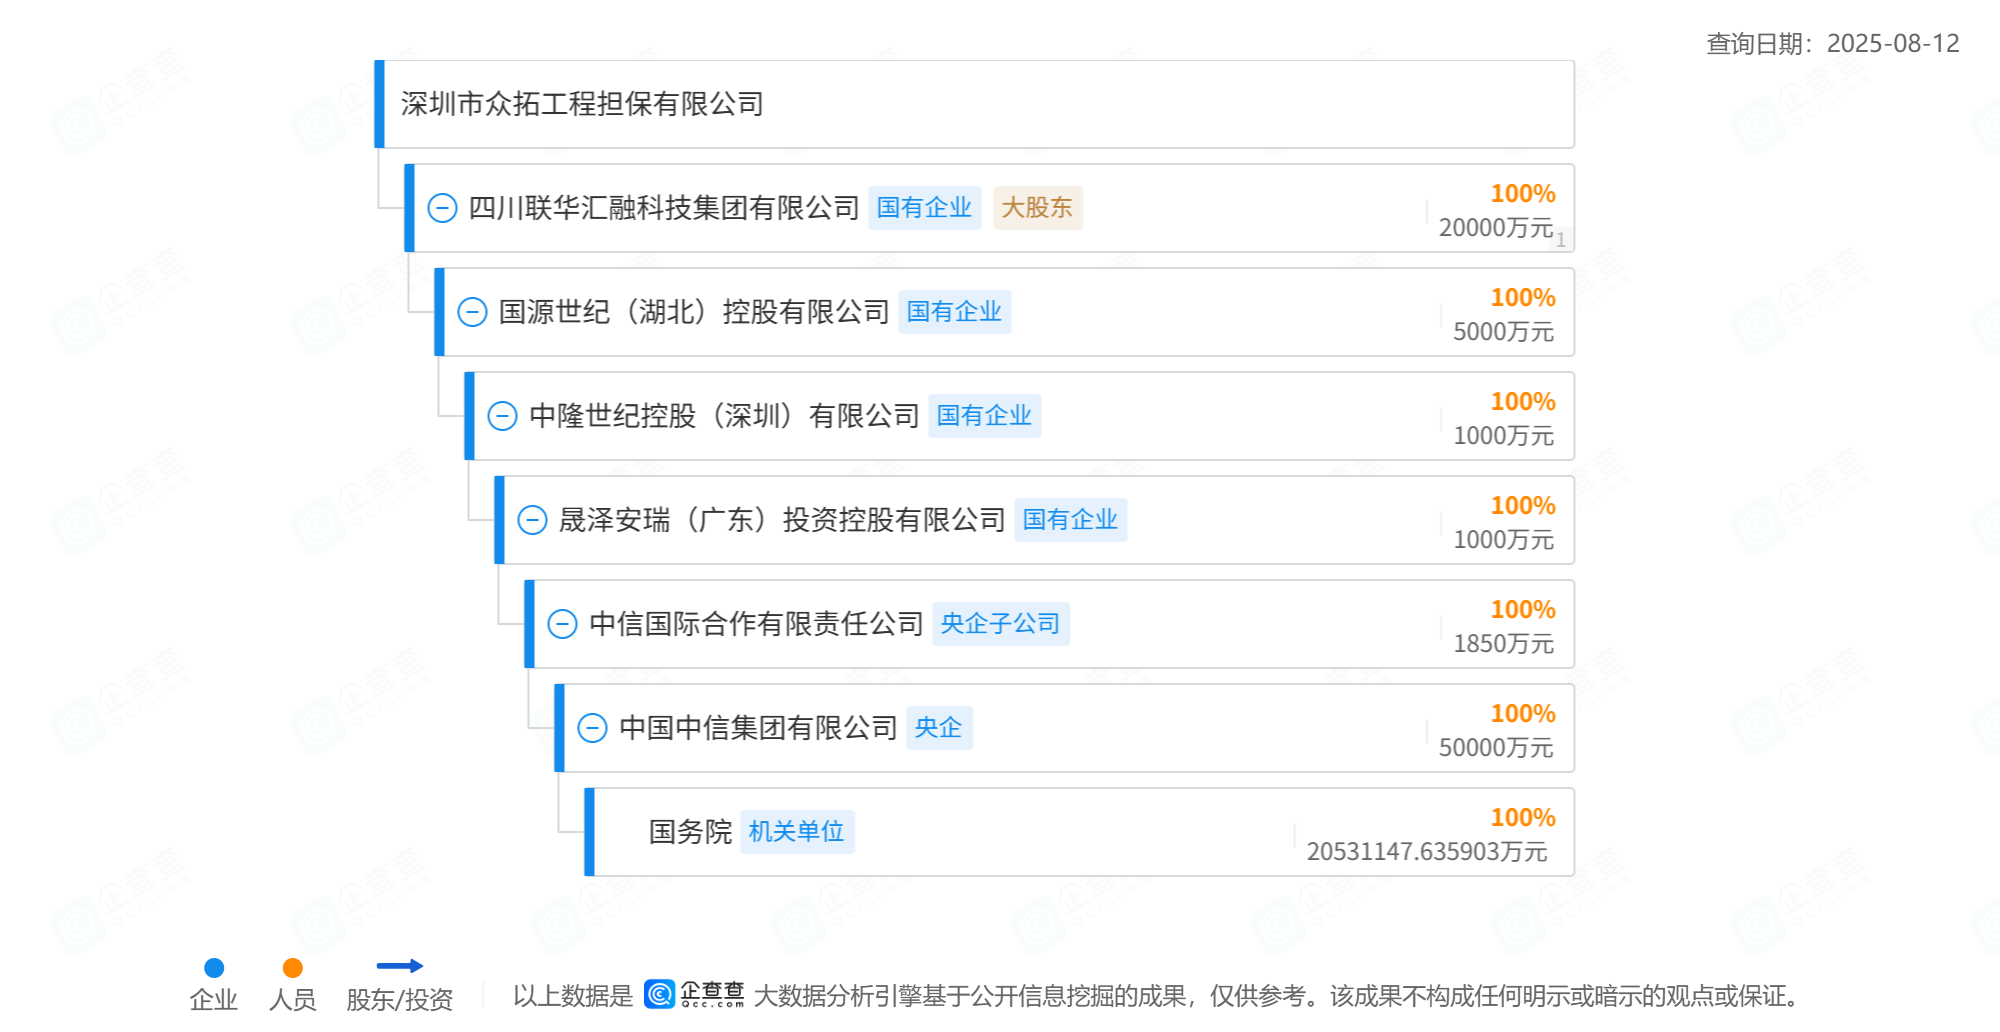2000x1032 pixels.
Task: Click the blue 企业 legend dot
Action: (x=214, y=968)
